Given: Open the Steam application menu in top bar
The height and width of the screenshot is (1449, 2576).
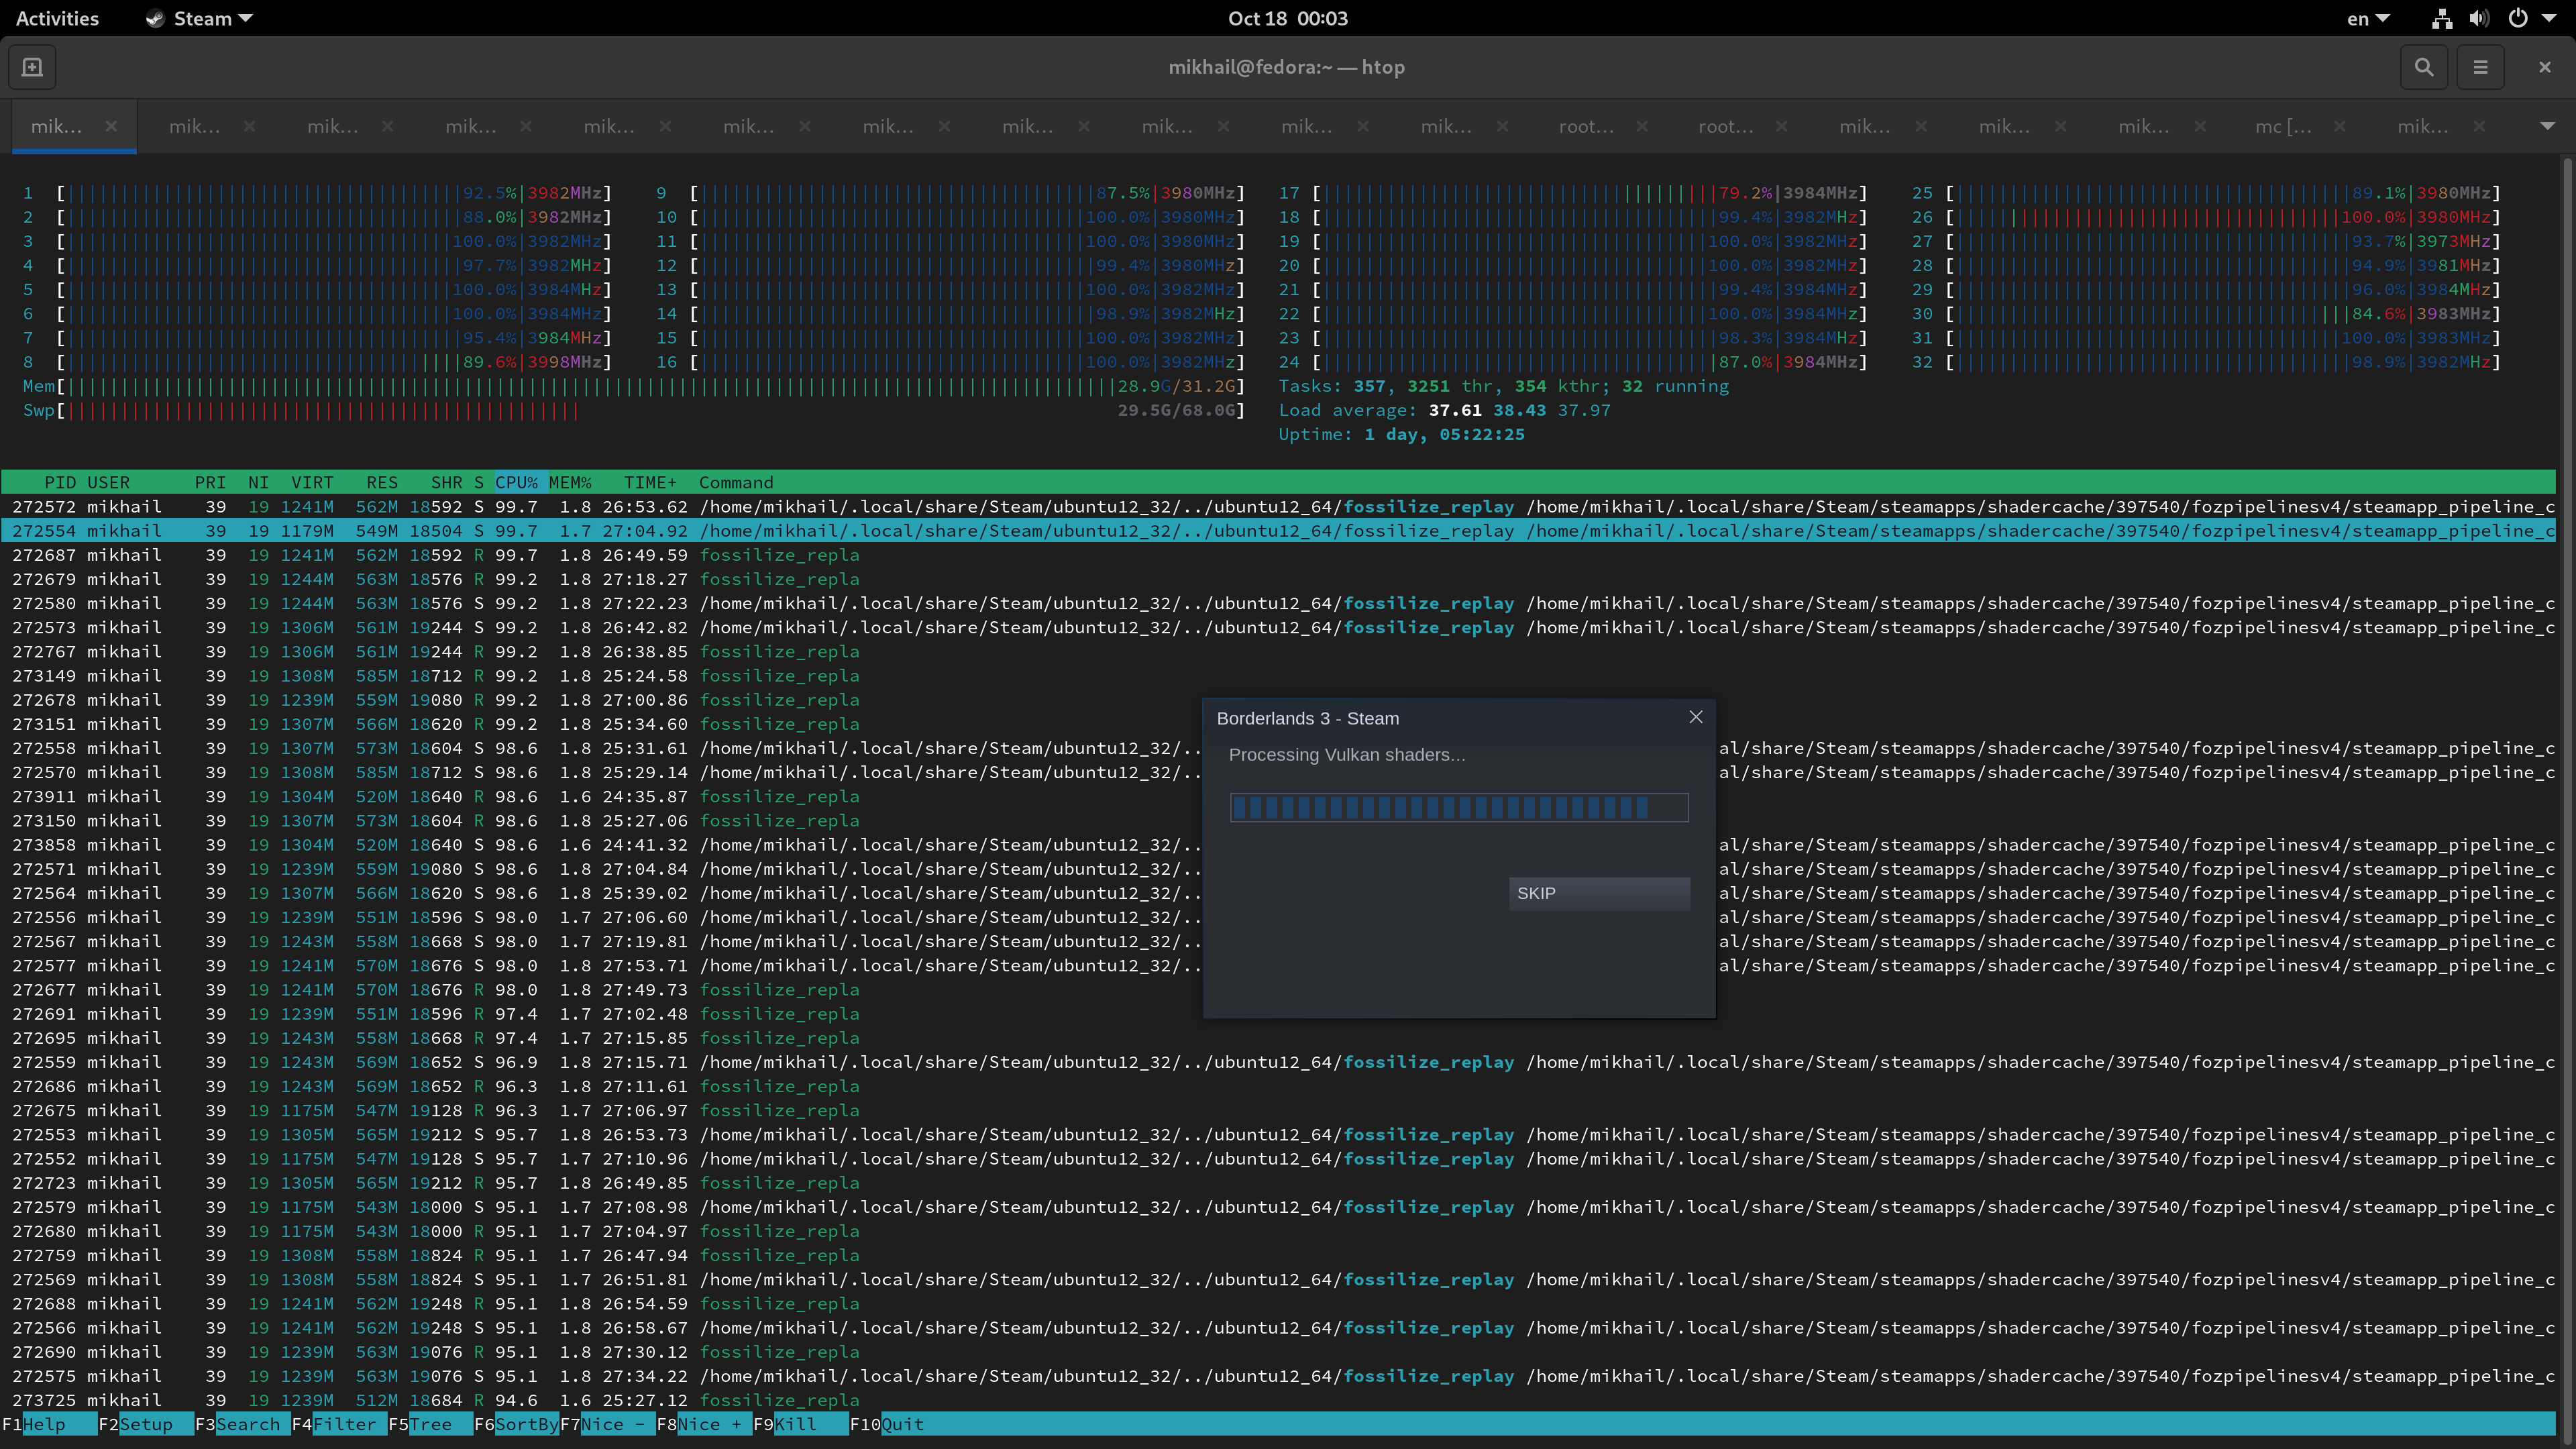Looking at the screenshot, I should (199, 18).
